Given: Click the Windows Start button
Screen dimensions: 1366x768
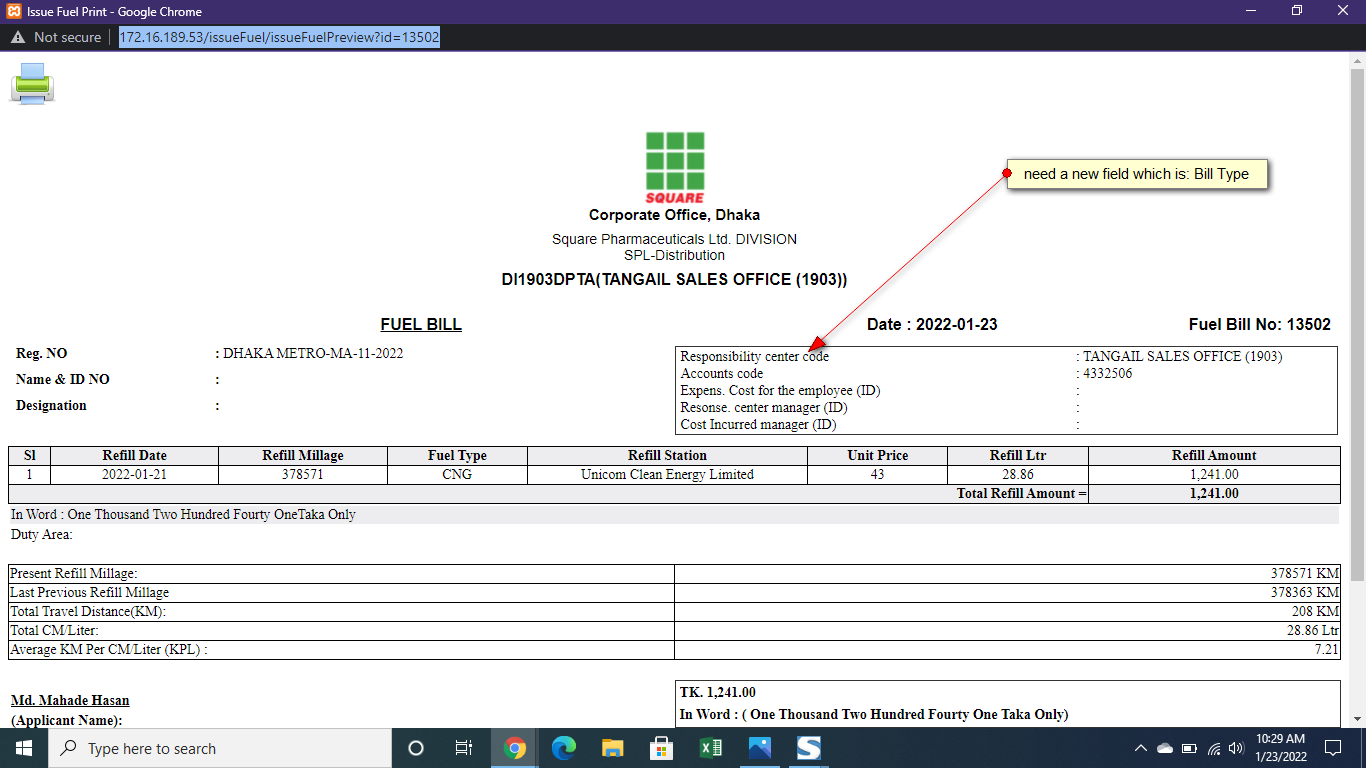Looking at the screenshot, I should [x=24, y=748].
